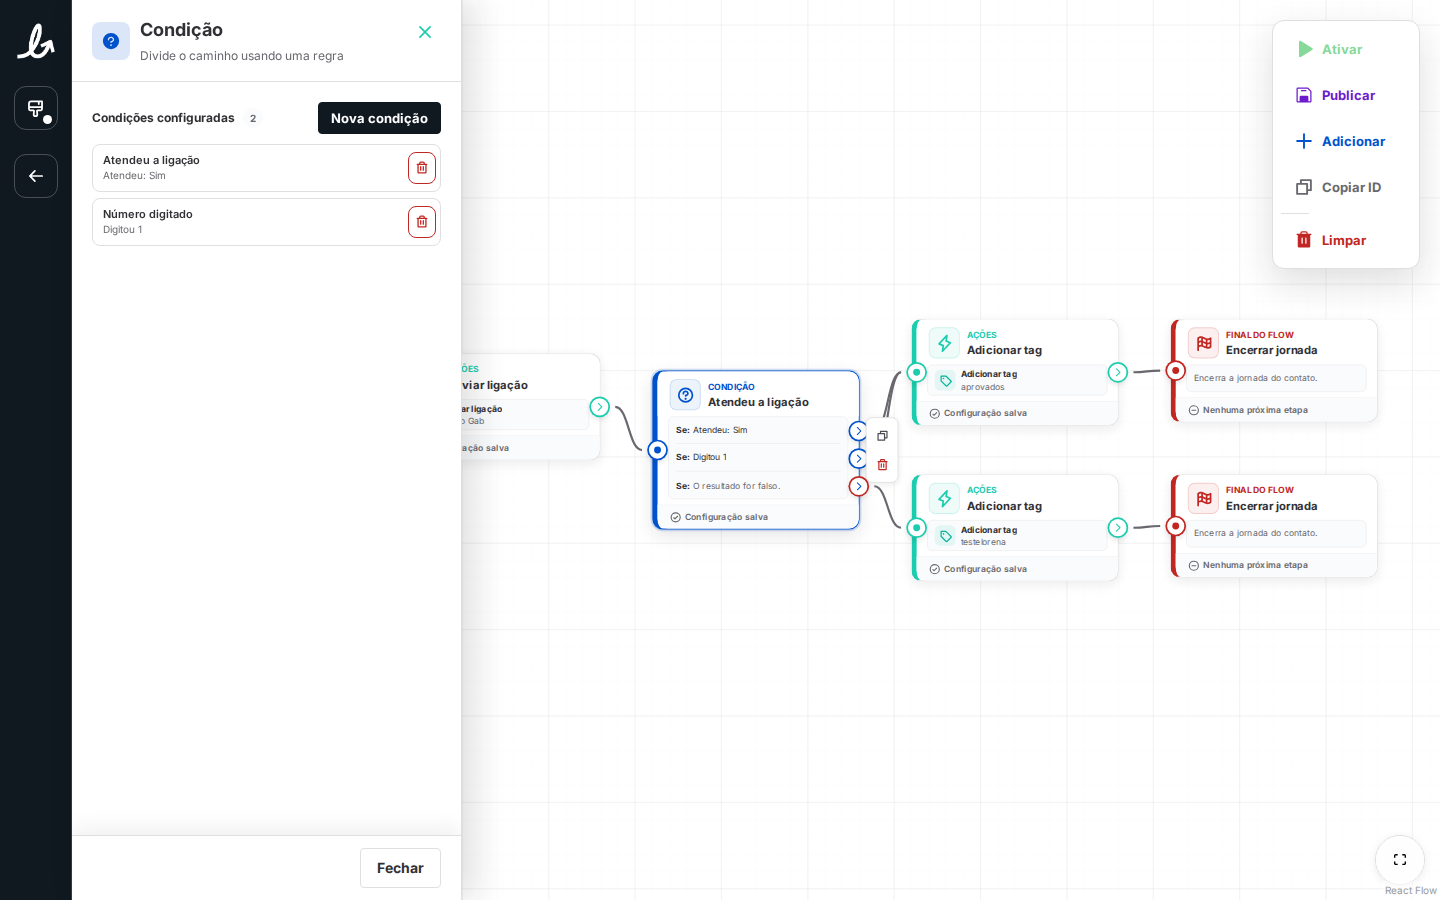This screenshot has width=1440, height=900.
Task: Select the 'Atendeu a ligação' condition node title
Action: 758,402
